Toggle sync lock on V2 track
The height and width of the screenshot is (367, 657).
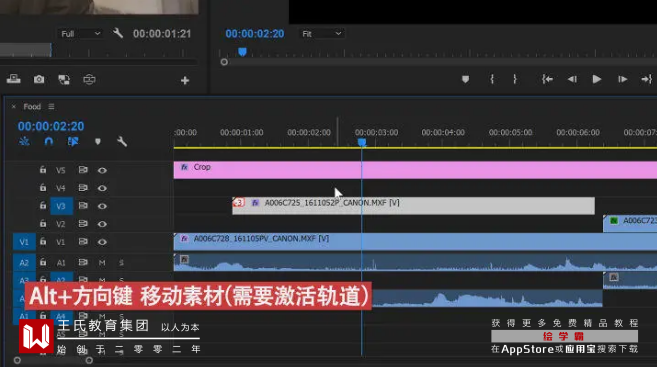[83, 224]
